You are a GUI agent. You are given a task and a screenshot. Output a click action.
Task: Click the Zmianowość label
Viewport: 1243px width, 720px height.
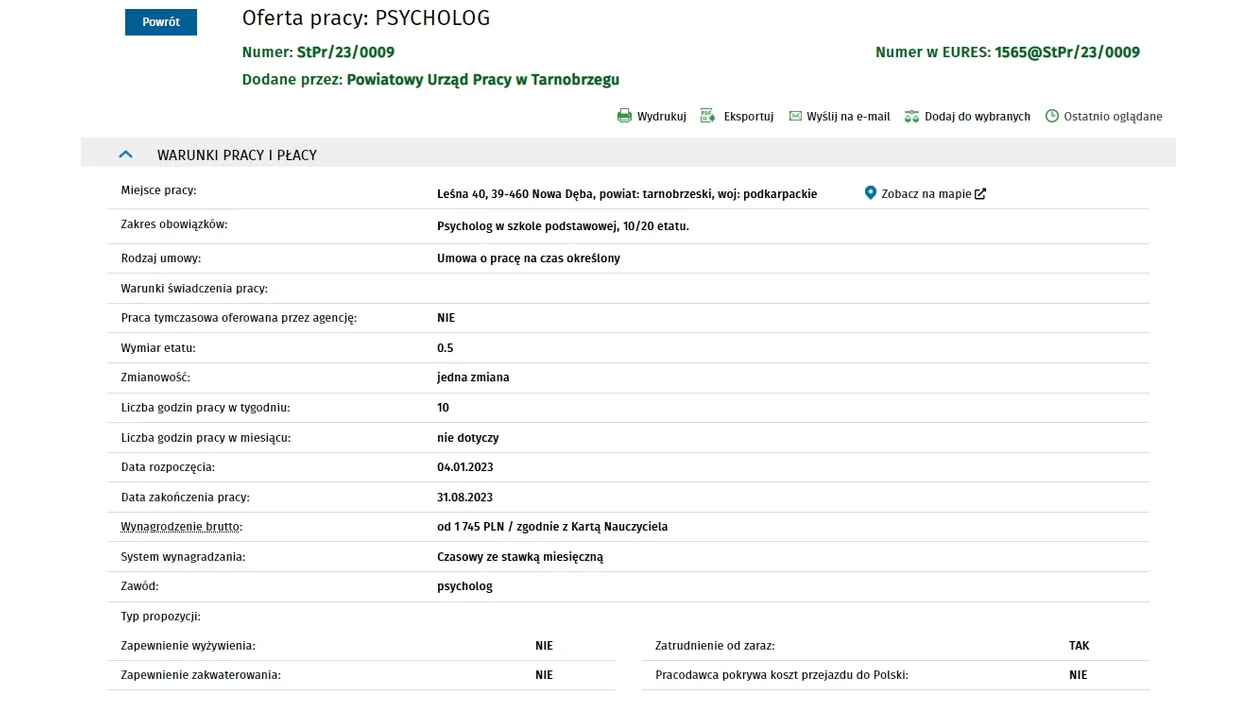pos(155,377)
